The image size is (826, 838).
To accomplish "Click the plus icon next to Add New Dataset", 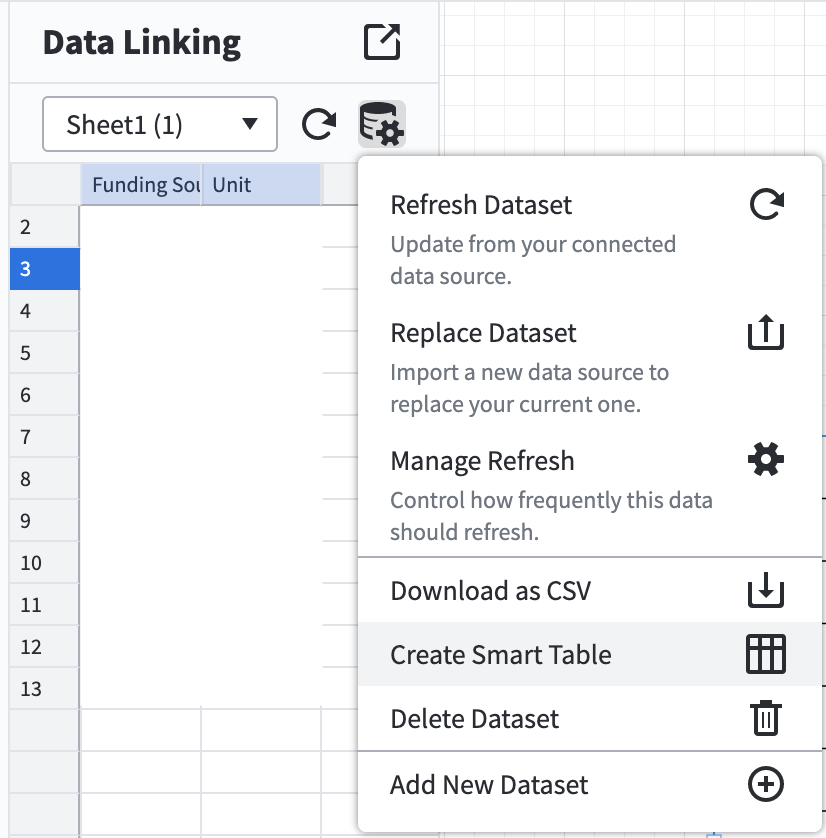I will 765,784.
